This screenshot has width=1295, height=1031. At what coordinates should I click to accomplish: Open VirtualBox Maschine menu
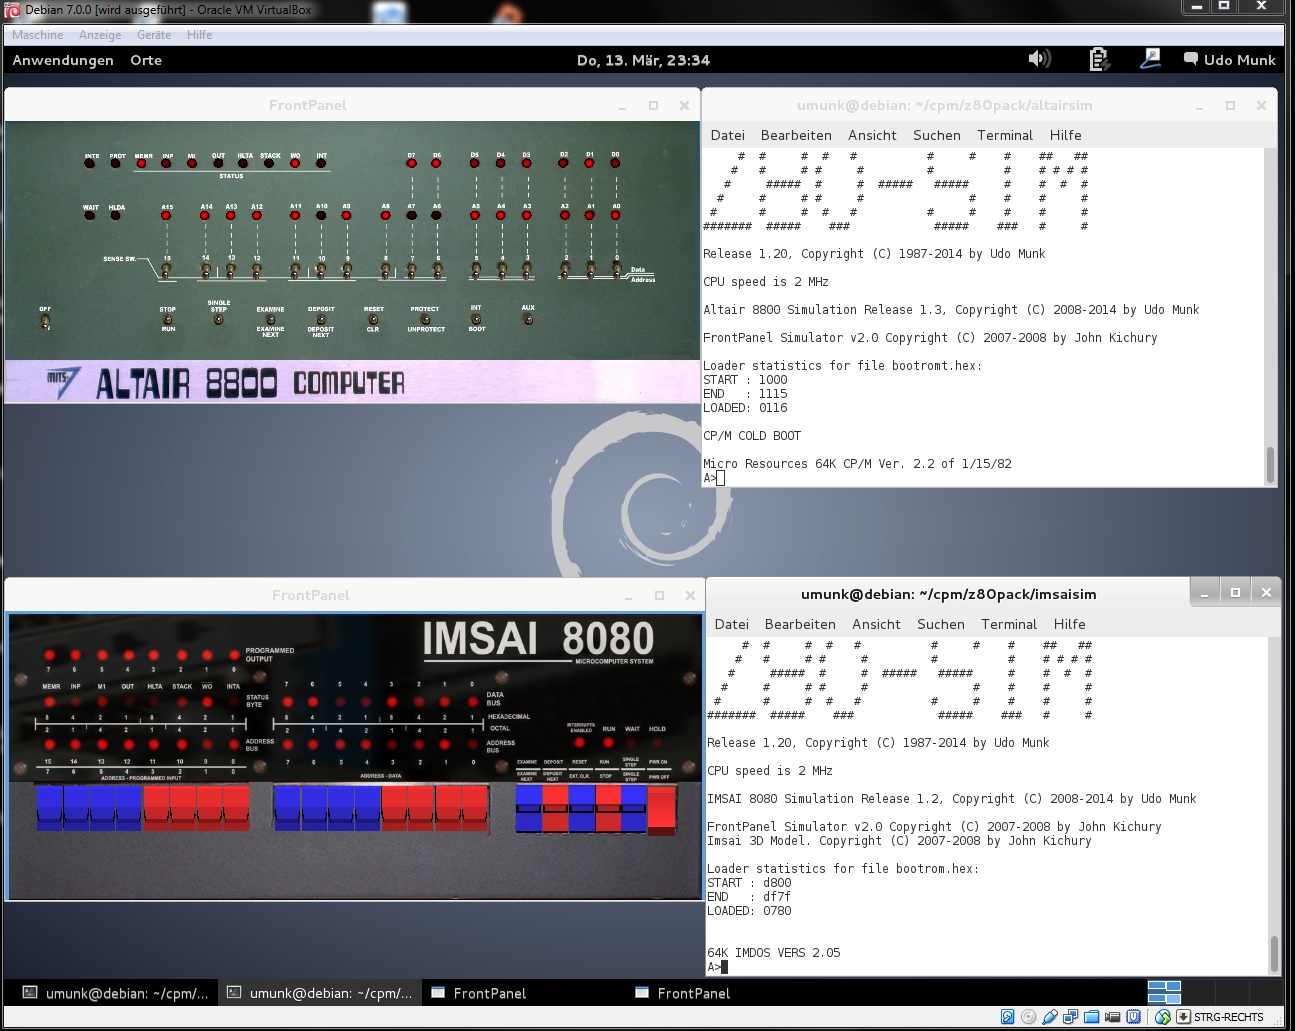tap(38, 35)
